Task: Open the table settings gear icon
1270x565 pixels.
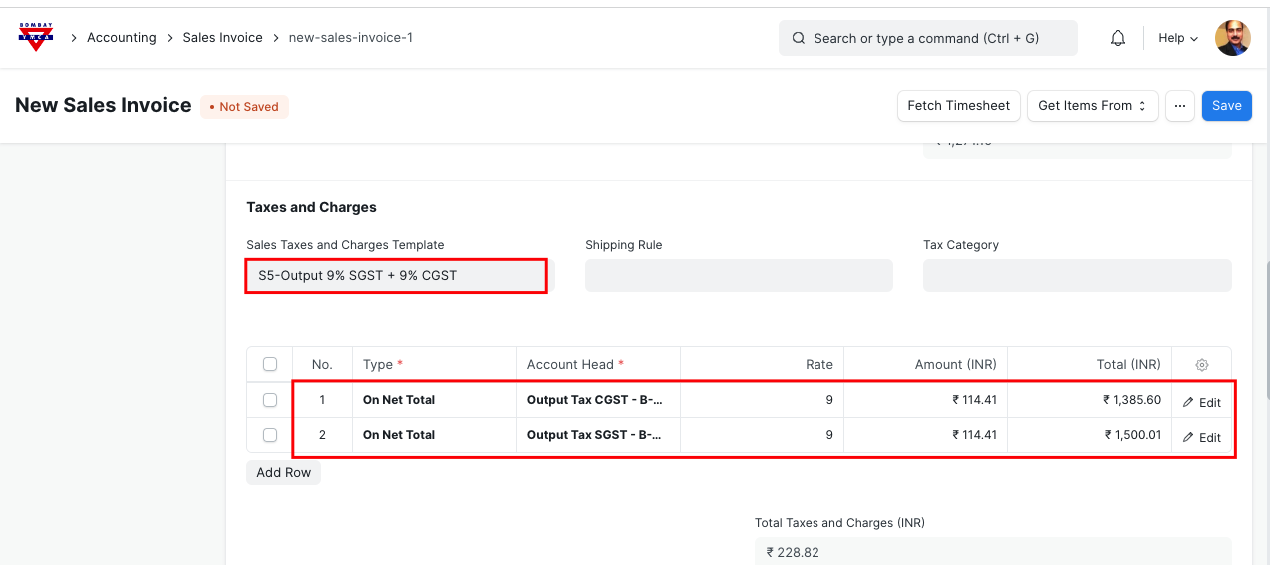Action: coord(1202,365)
